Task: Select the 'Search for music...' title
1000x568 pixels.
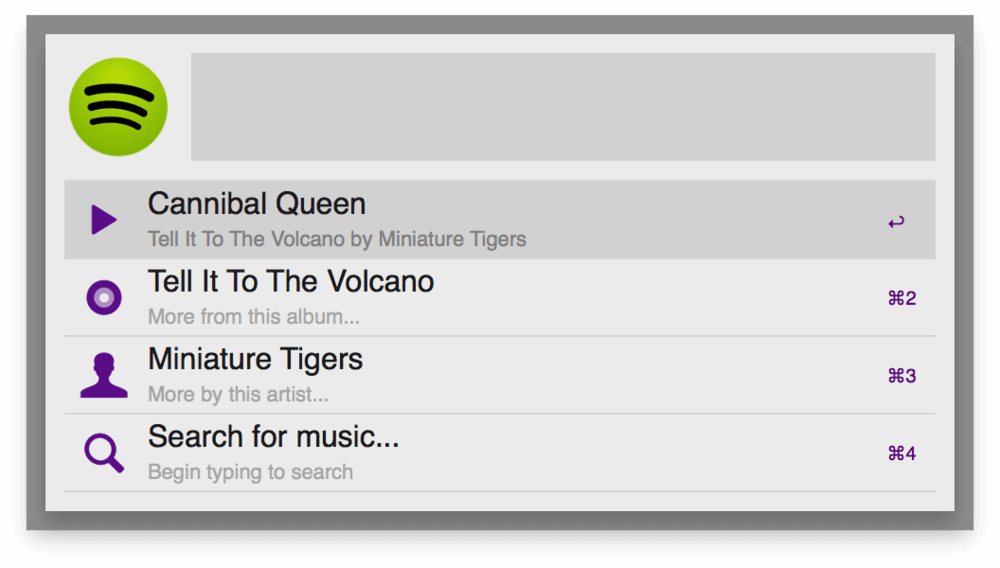Action: [x=273, y=437]
